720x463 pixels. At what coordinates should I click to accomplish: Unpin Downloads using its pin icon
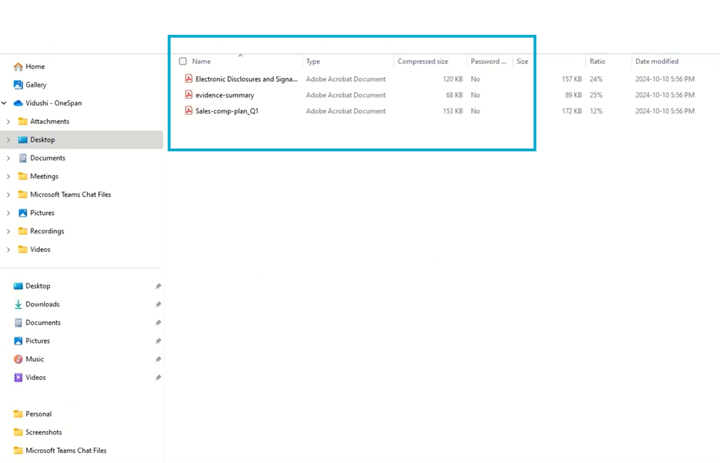pos(158,305)
